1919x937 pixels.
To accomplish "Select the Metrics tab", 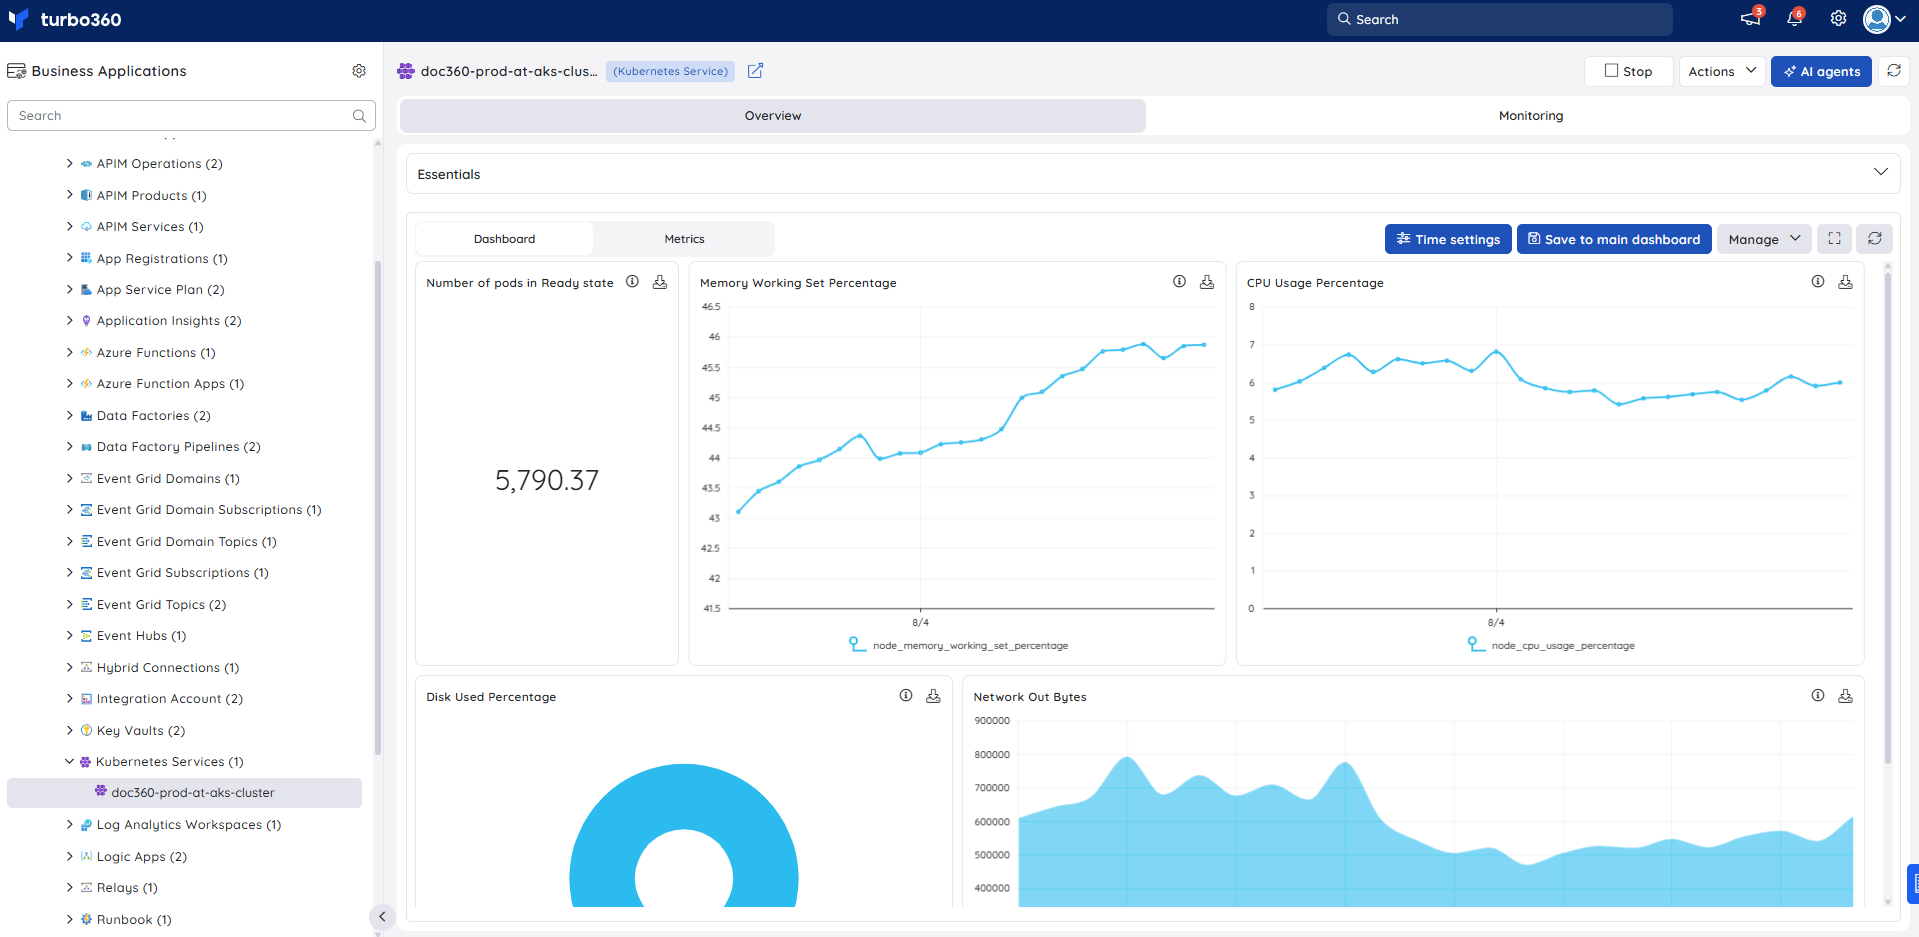I will (684, 239).
